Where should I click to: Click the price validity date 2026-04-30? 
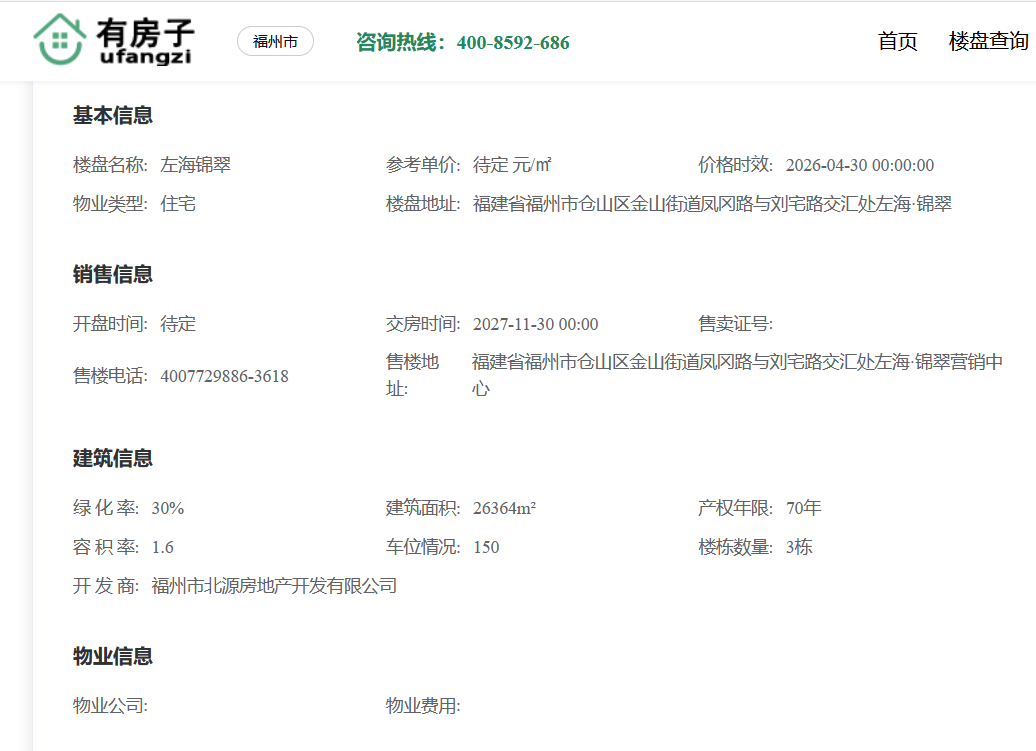pos(860,165)
